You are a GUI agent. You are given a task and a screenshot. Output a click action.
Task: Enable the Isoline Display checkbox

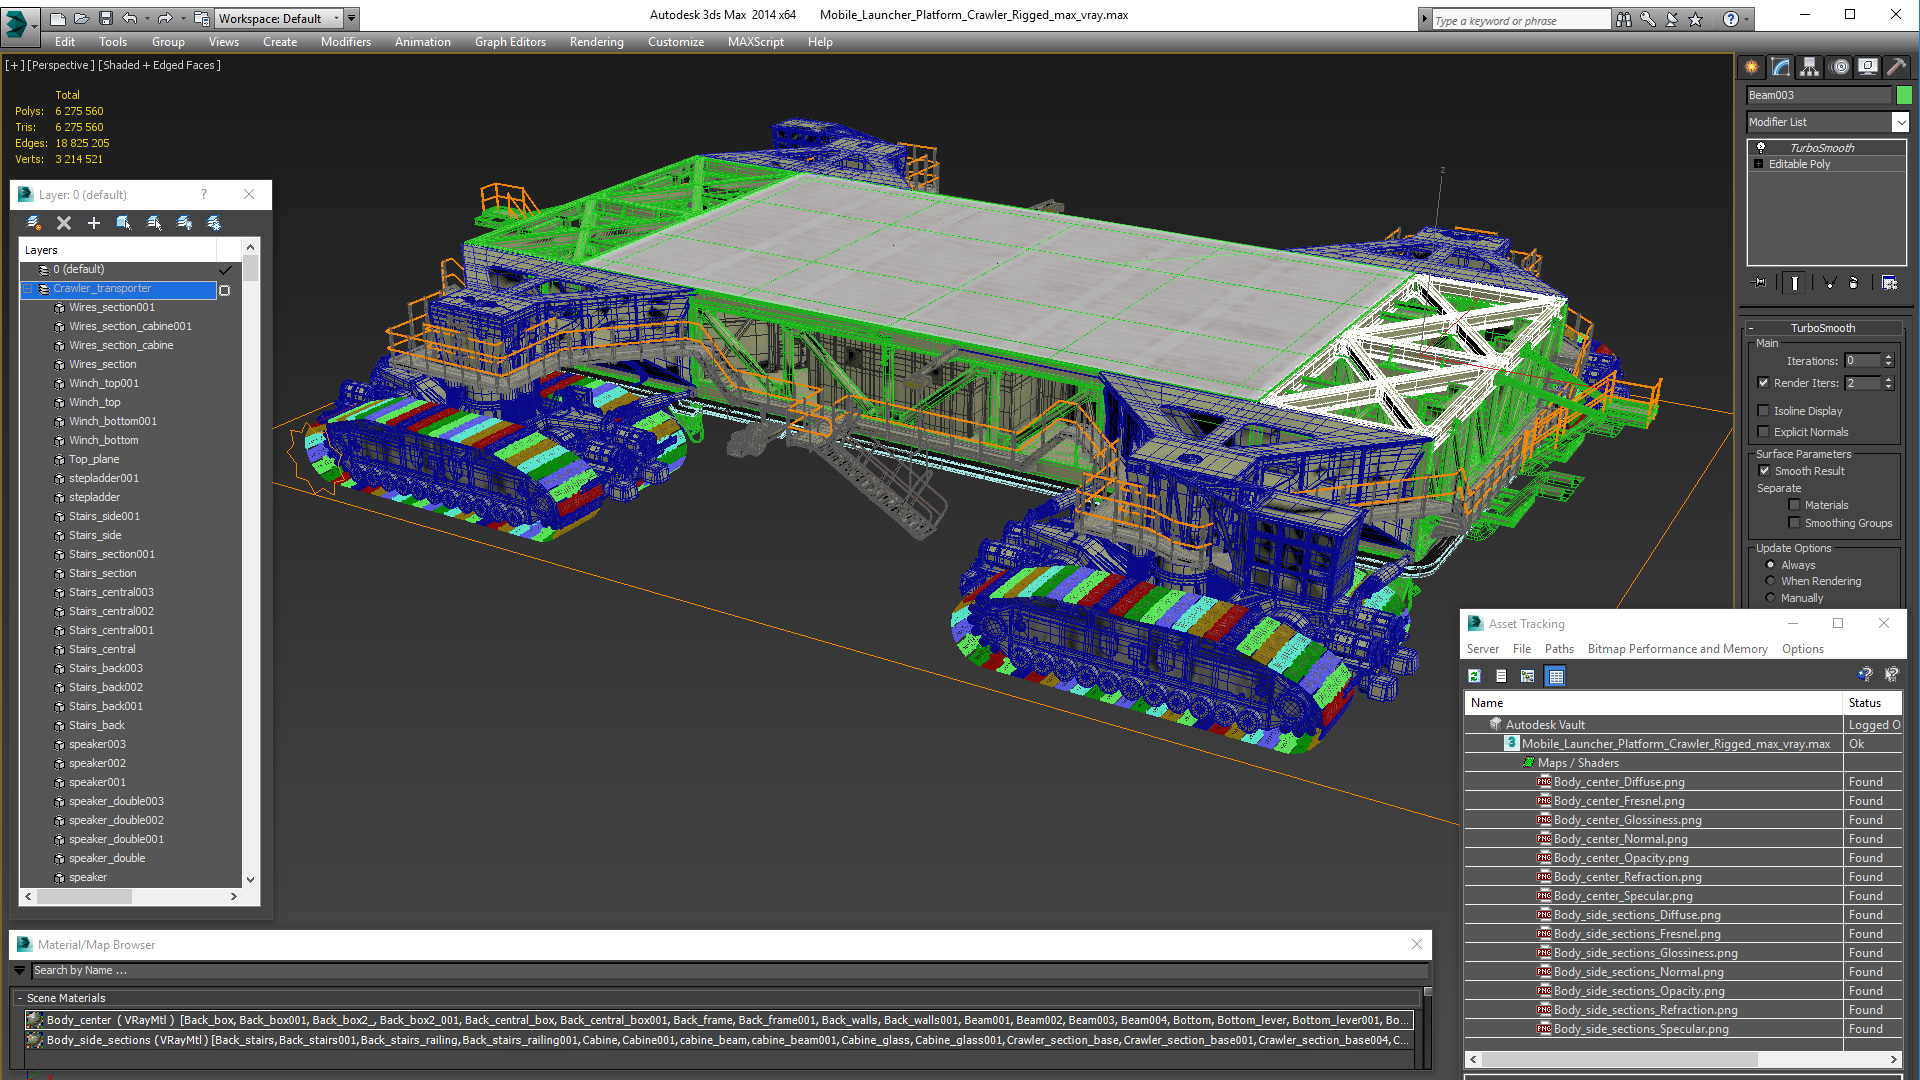pos(1764,411)
